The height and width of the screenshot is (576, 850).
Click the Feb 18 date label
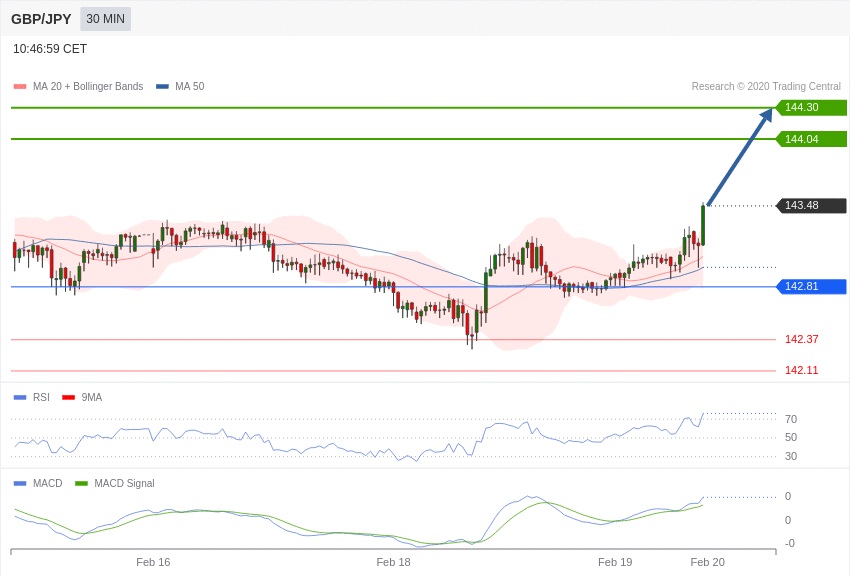coord(393,562)
